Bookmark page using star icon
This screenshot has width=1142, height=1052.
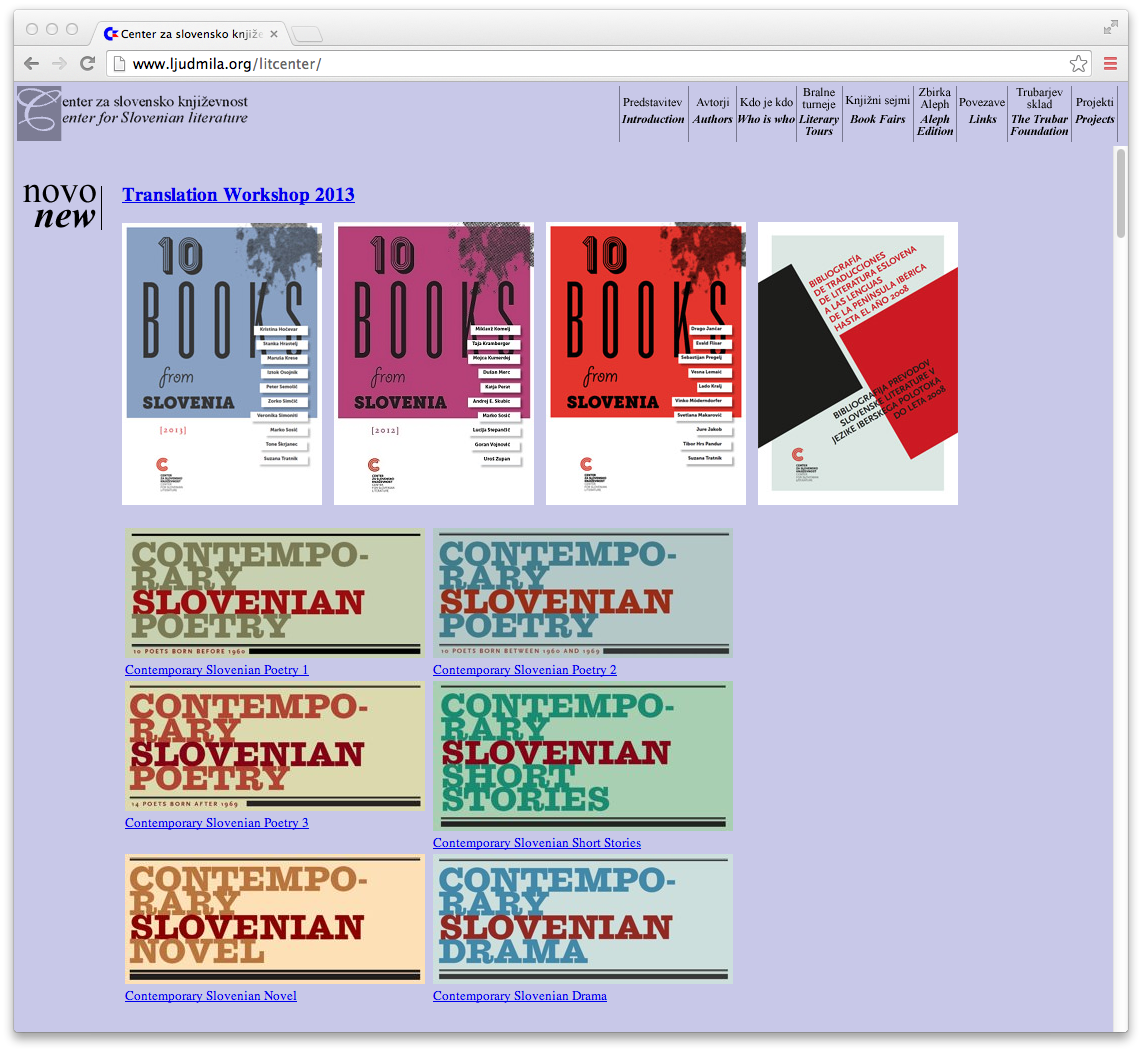1078,64
